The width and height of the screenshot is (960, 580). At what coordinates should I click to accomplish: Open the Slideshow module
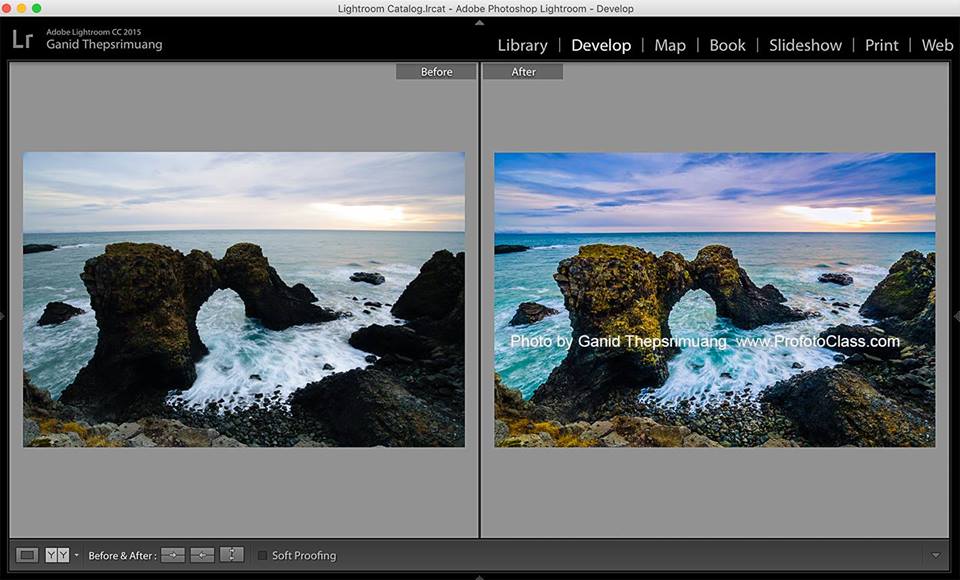(x=805, y=45)
